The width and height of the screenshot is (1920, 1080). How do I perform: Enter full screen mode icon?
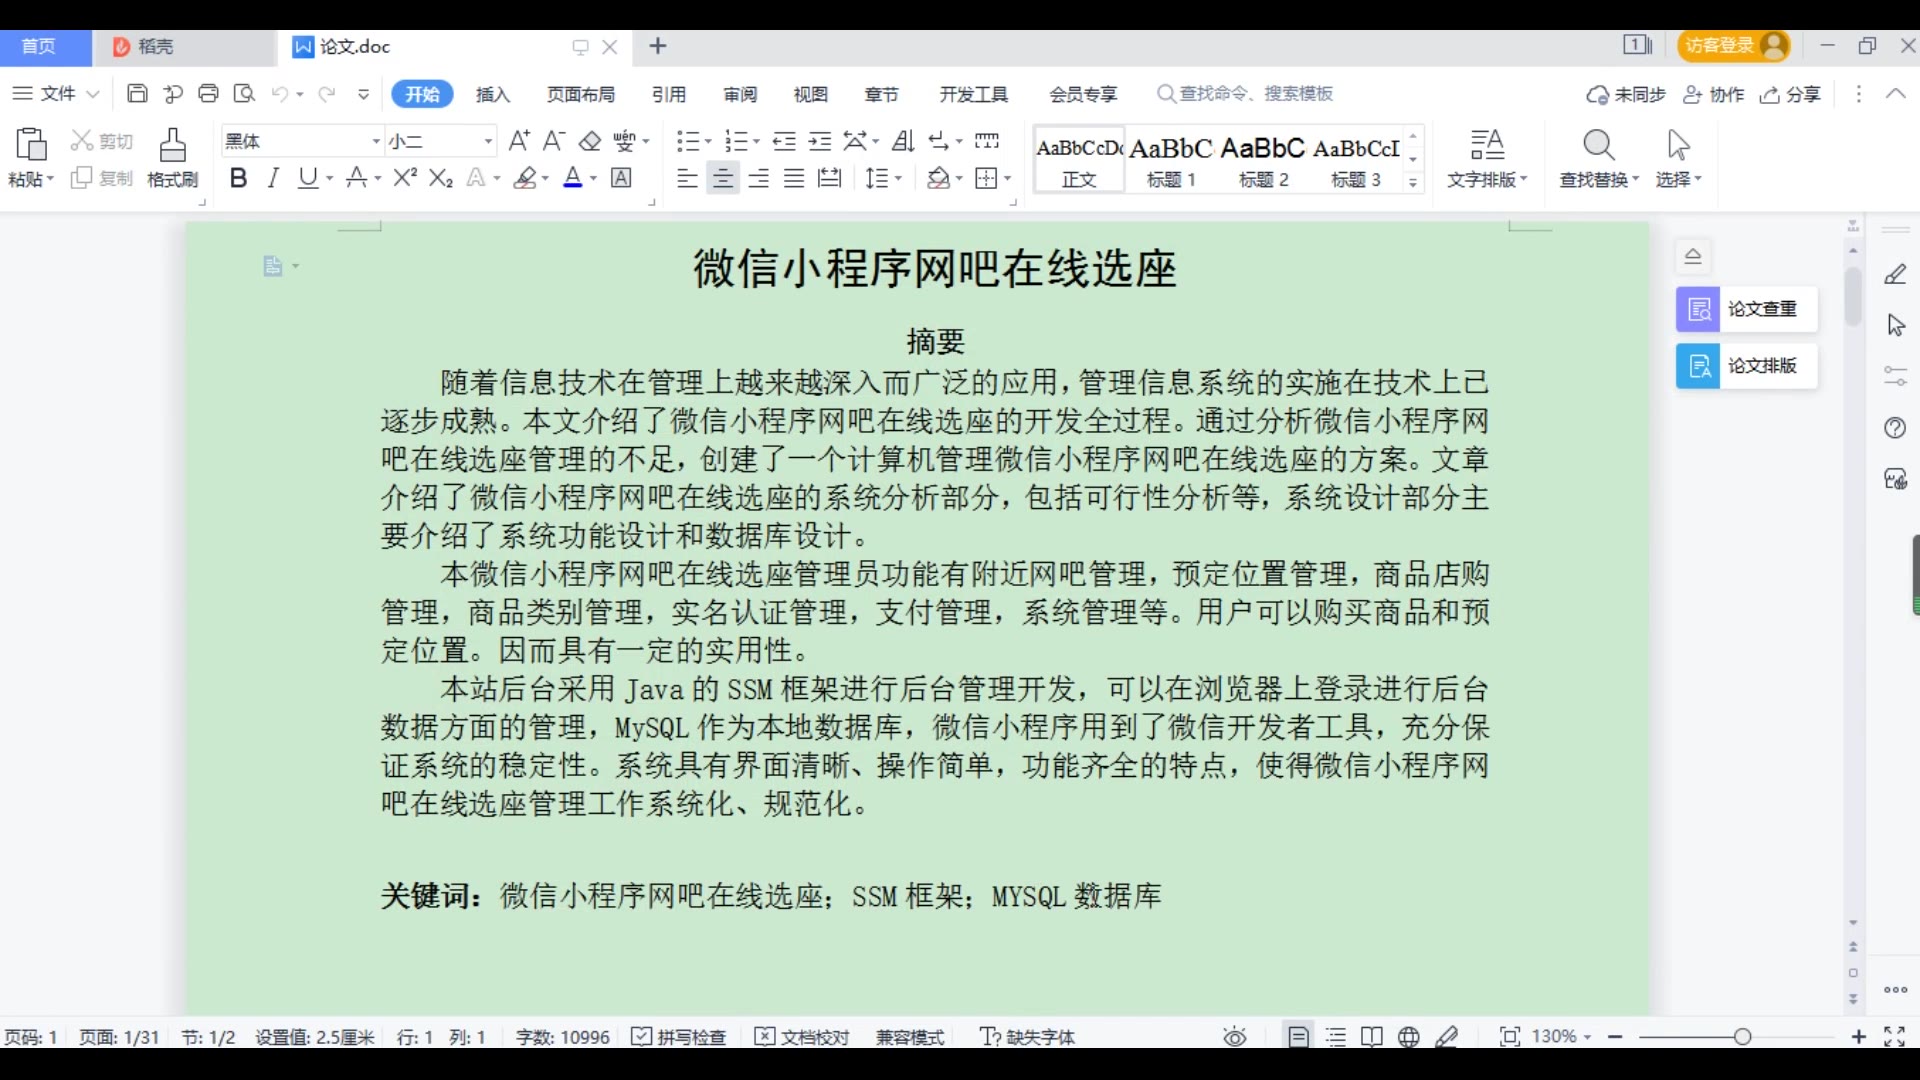[1894, 1037]
